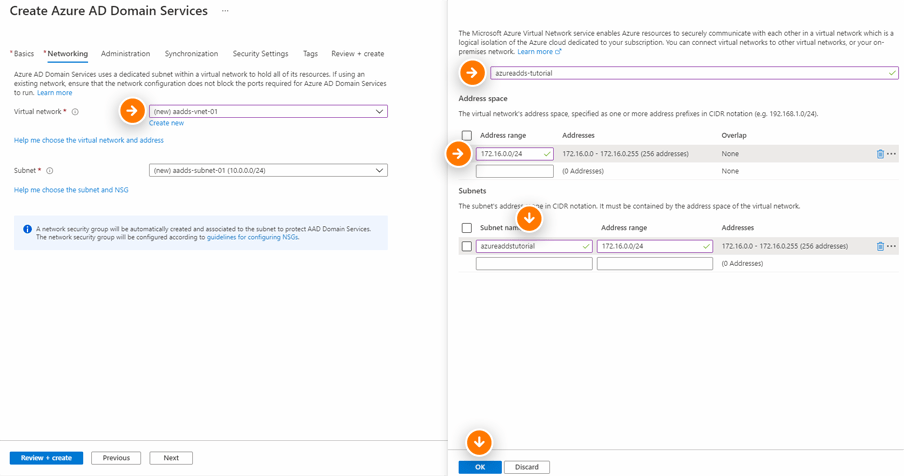Go to the Synchronization tab
The width and height of the screenshot is (904, 476).
[x=191, y=54]
